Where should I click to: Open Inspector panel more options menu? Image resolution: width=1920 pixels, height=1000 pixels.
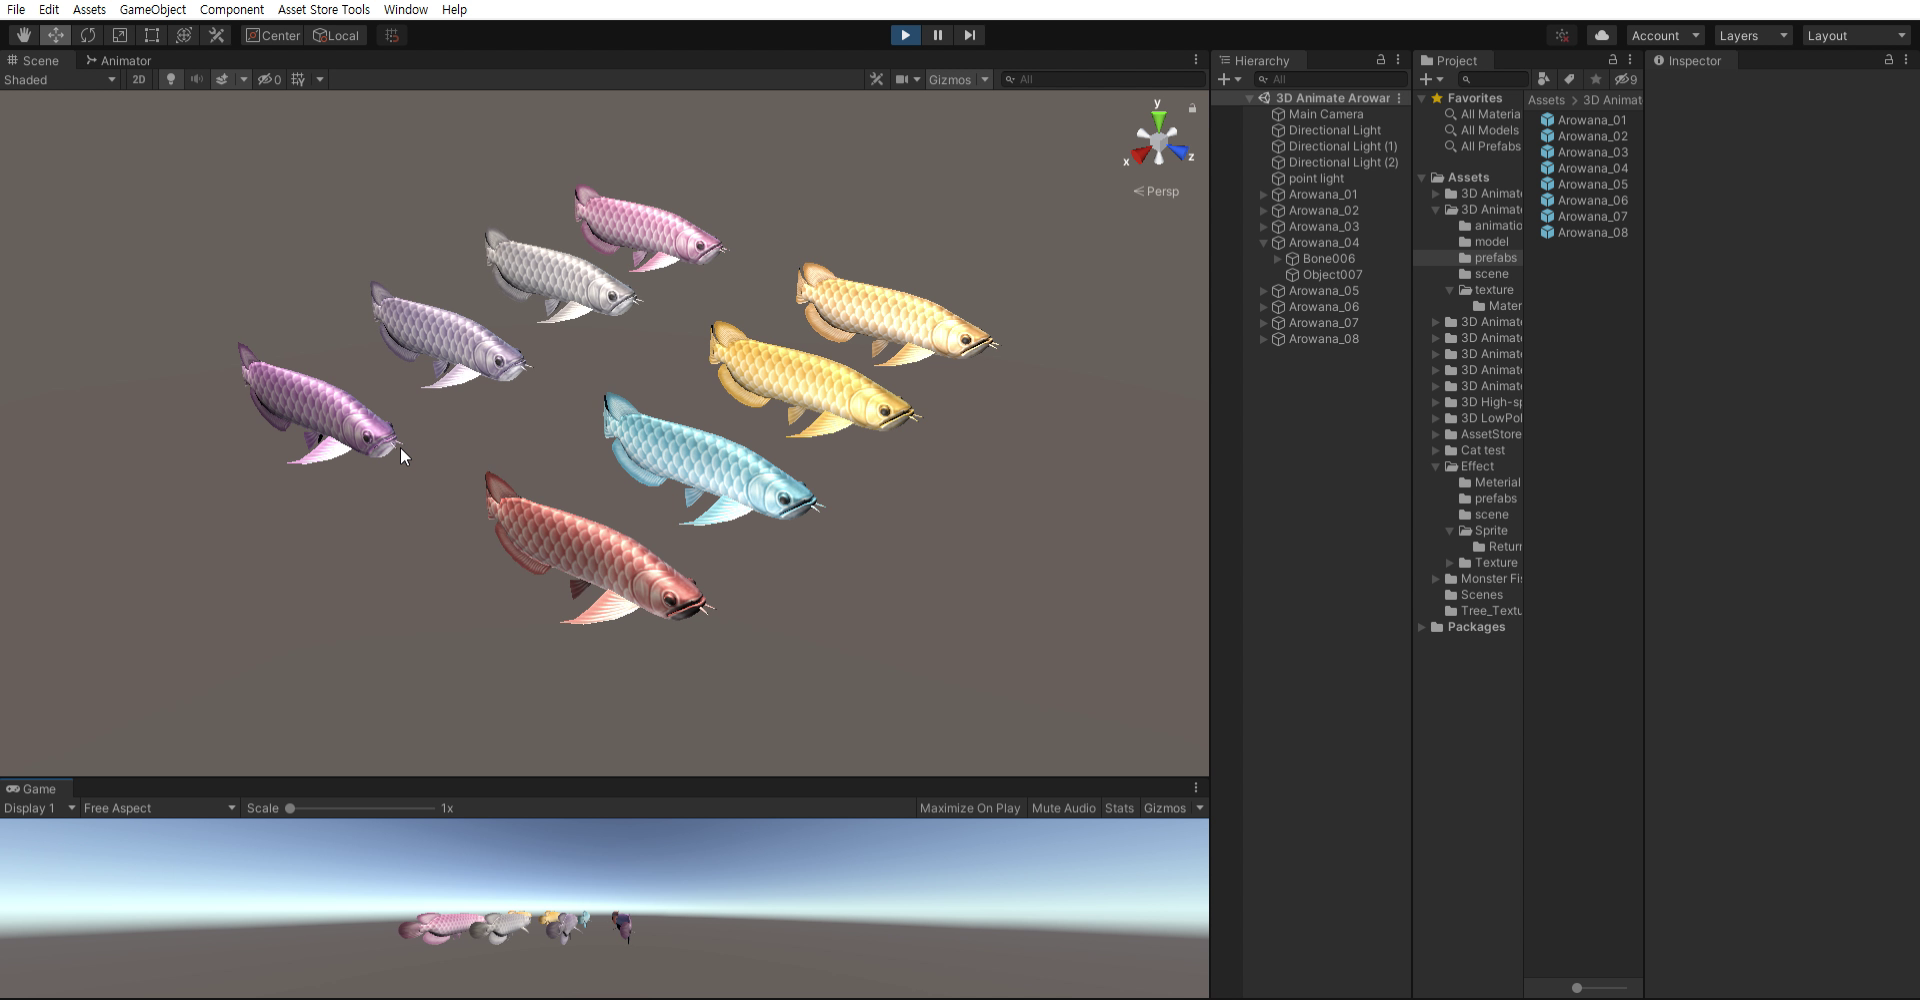1906,60
